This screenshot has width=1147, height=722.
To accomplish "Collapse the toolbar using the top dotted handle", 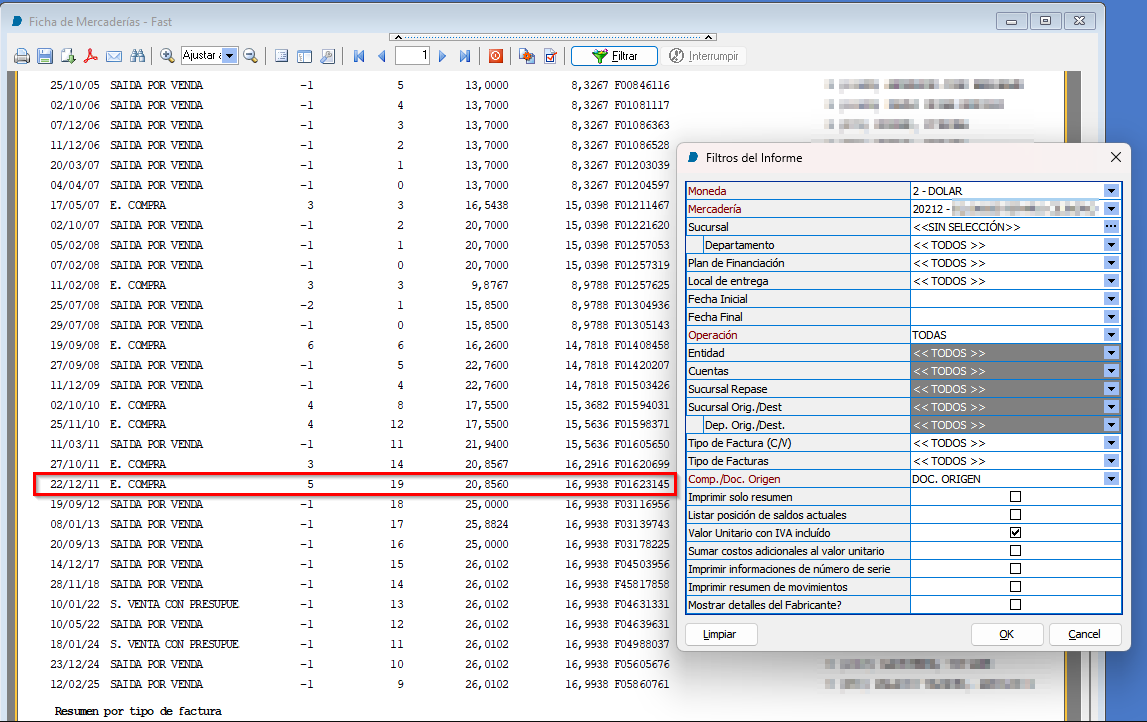I will tap(553, 37).
